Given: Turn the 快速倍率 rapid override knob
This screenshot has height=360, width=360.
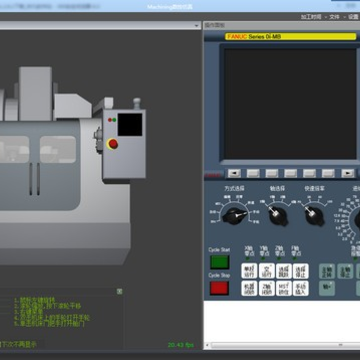Looking at the screenshot, I should (314, 215).
